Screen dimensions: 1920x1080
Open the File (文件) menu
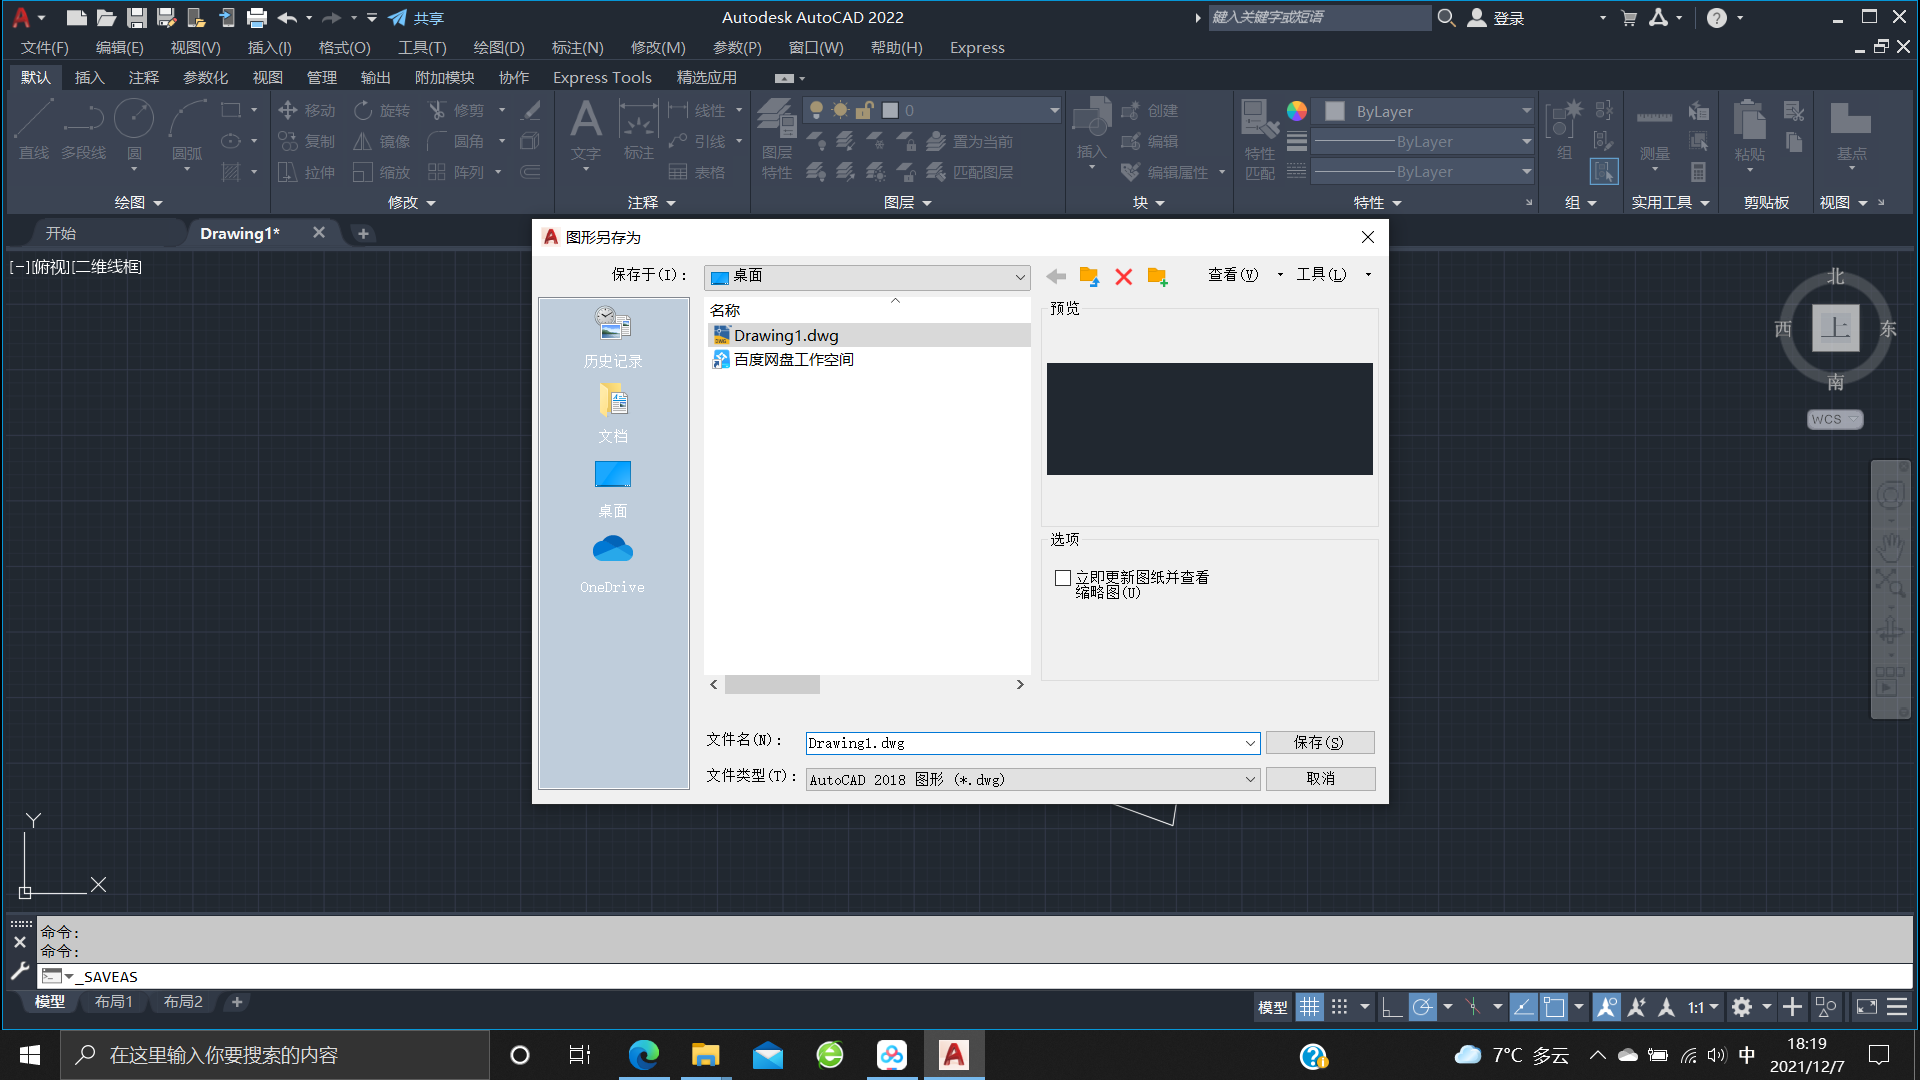(45, 47)
